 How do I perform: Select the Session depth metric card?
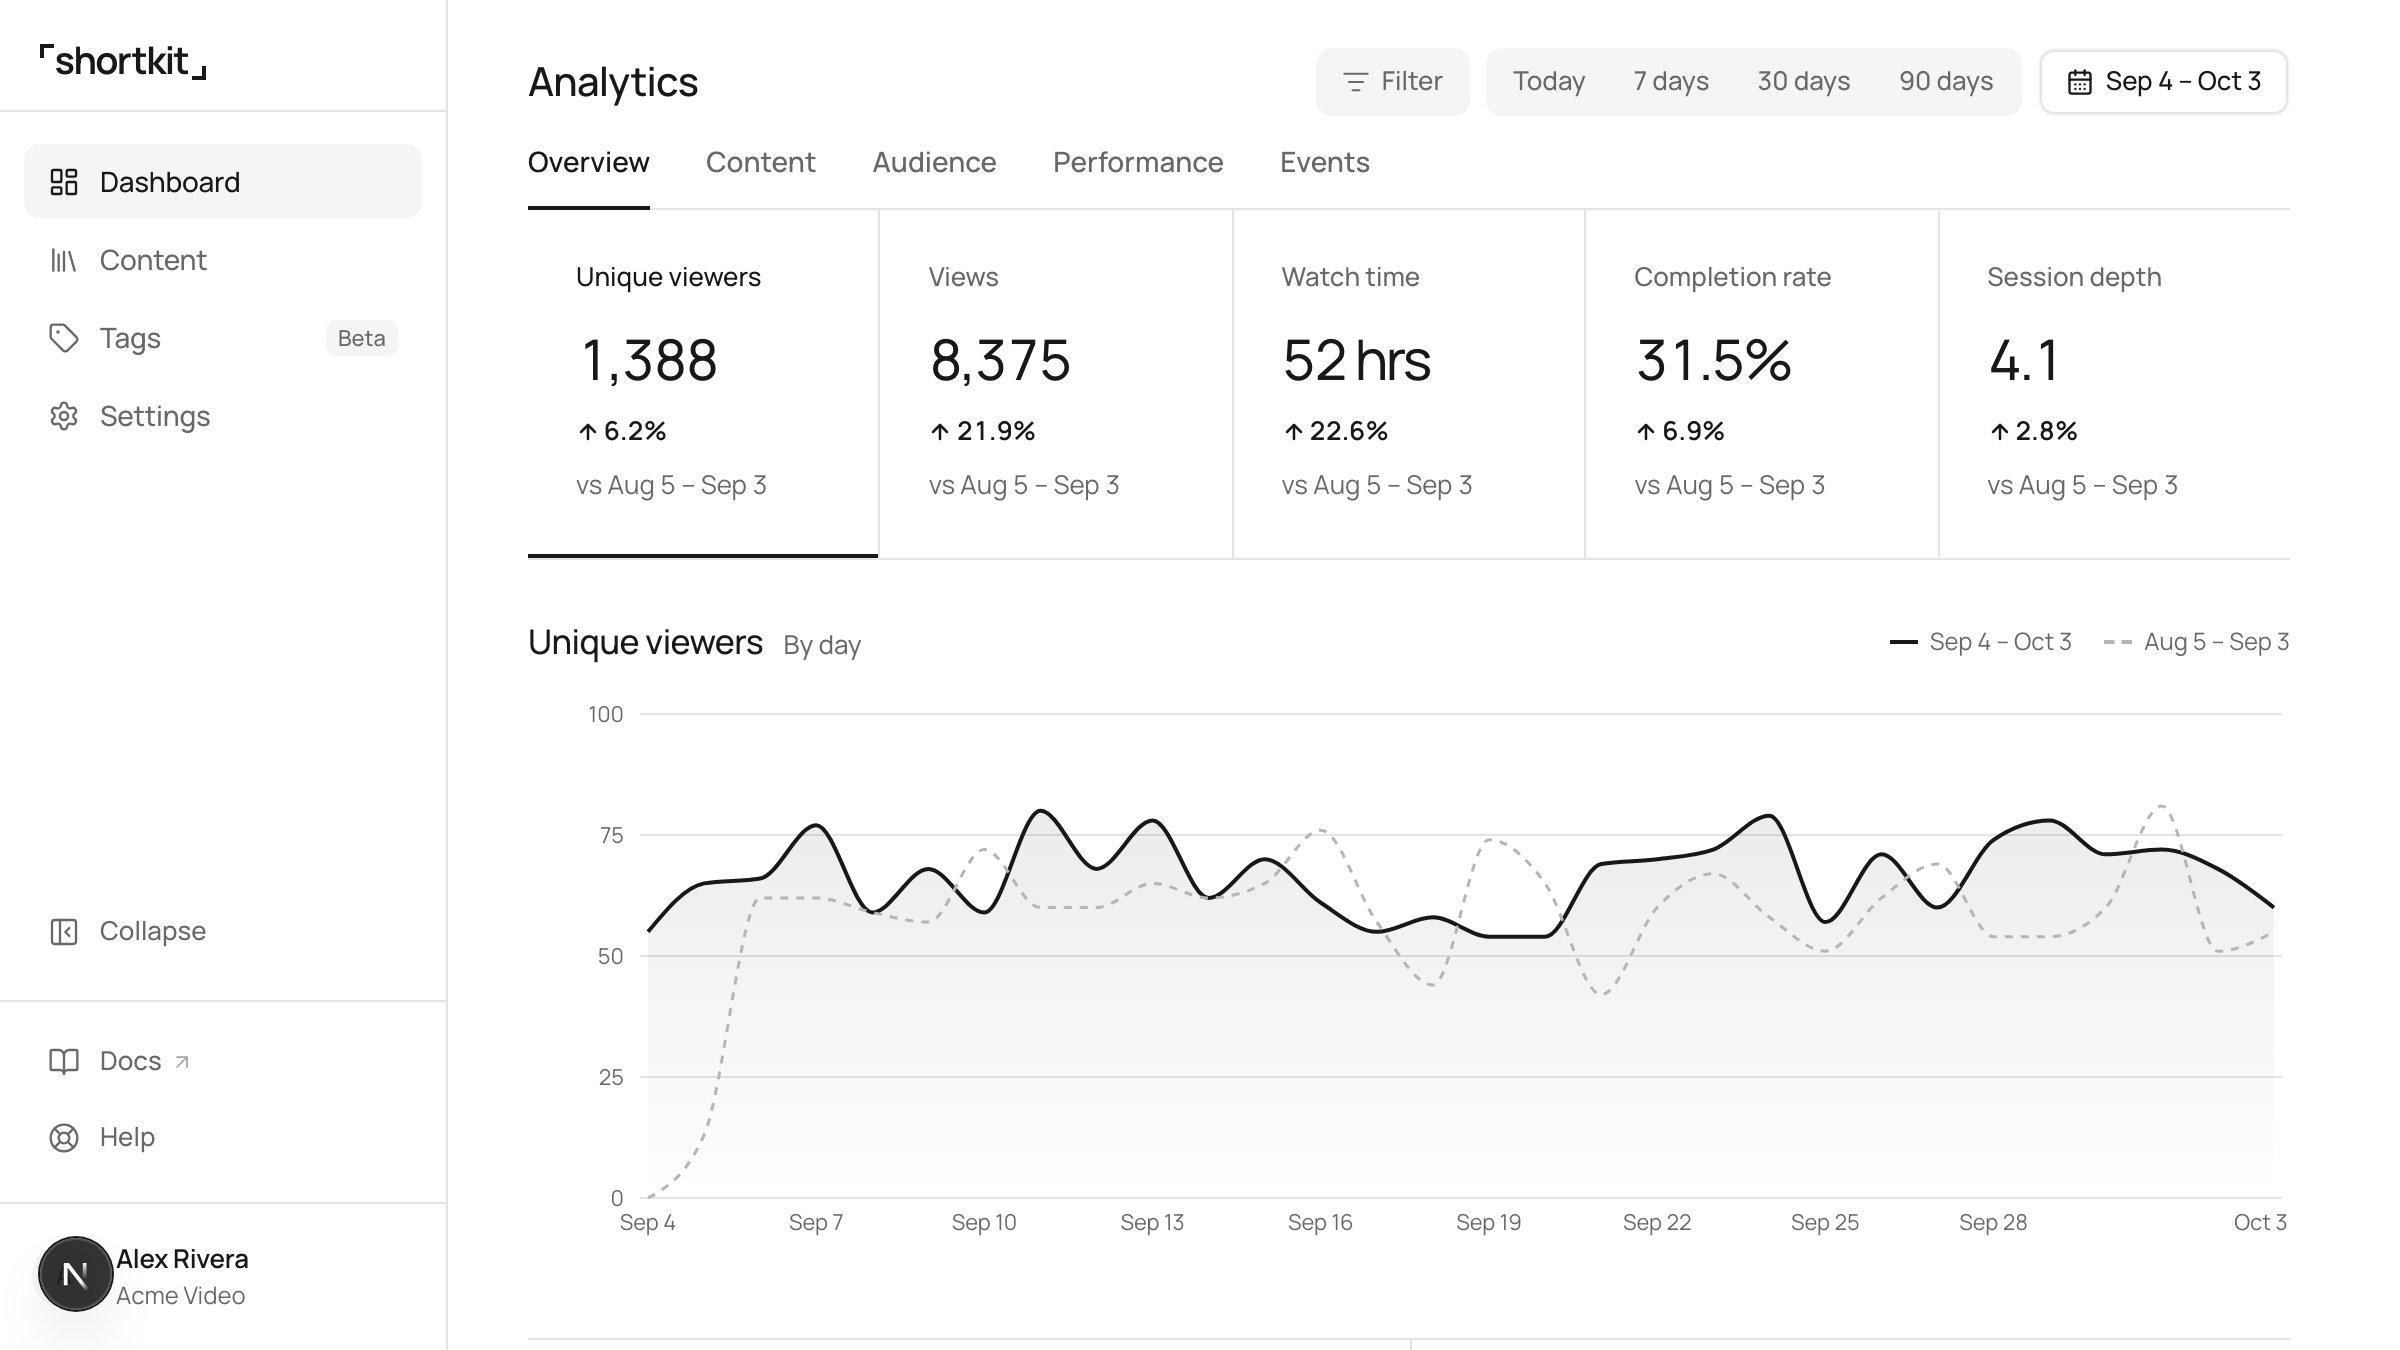tap(2114, 383)
